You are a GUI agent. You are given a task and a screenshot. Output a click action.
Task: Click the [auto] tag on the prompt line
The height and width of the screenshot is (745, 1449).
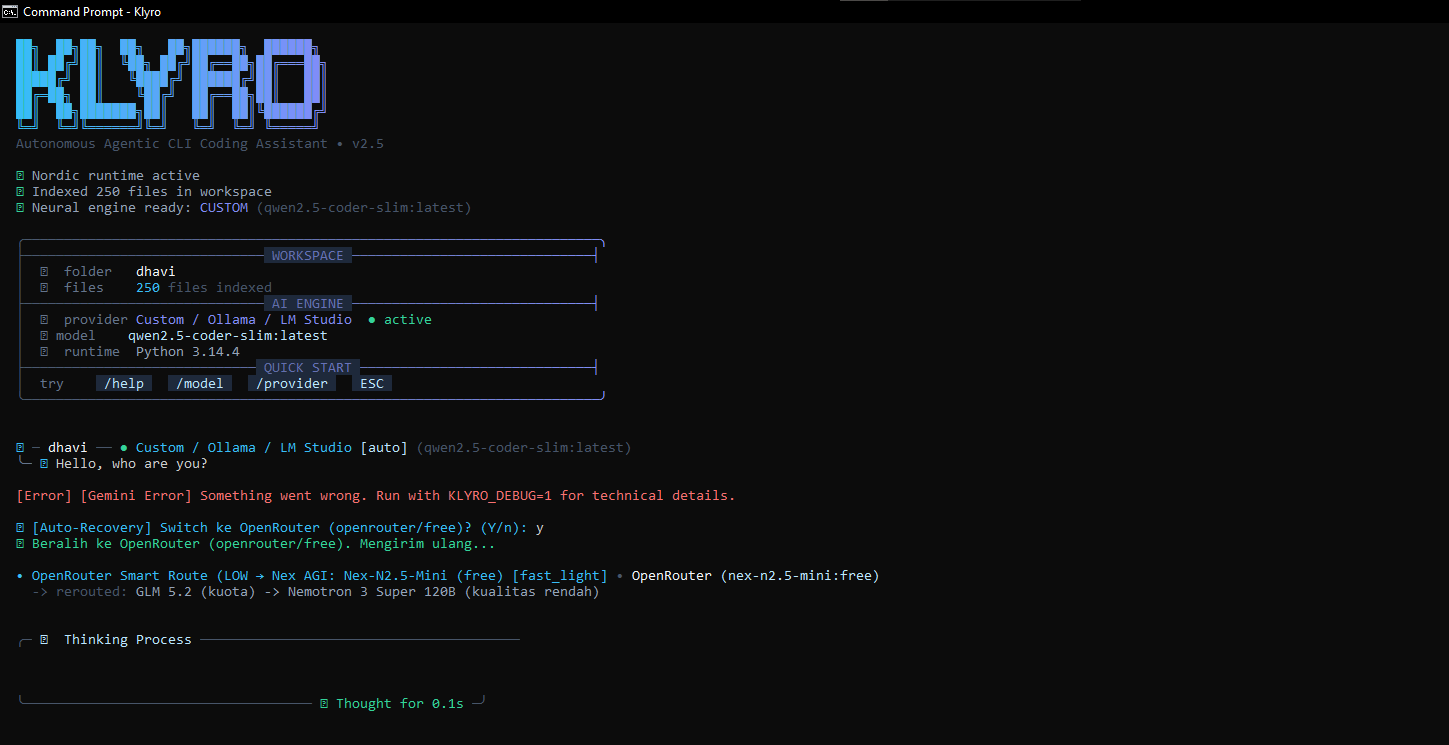384,448
